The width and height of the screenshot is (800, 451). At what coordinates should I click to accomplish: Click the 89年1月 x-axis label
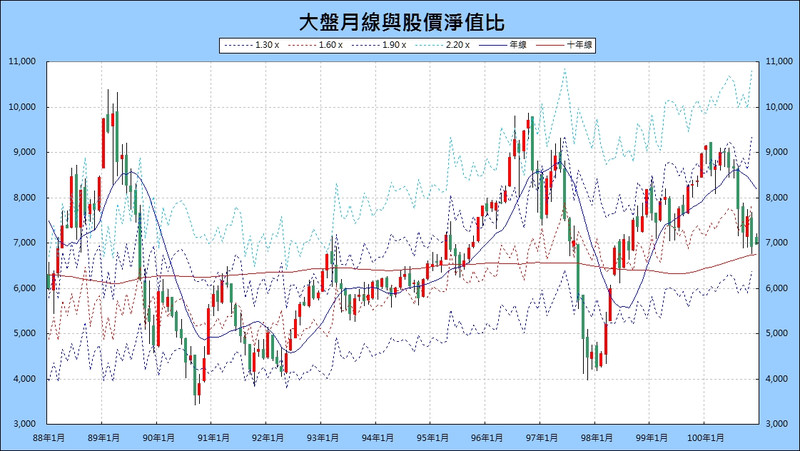pyautogui.click(x=104, y=438)
